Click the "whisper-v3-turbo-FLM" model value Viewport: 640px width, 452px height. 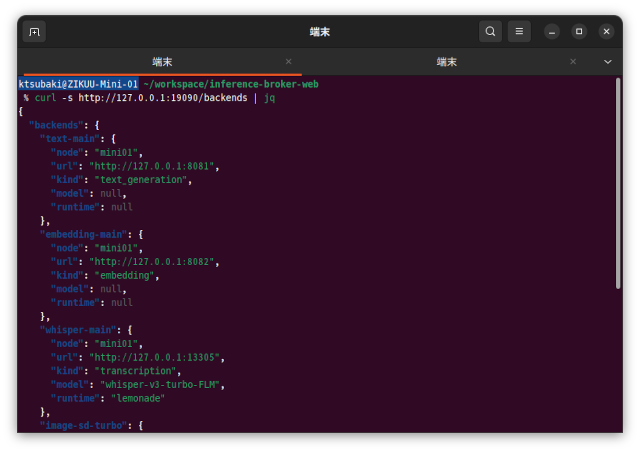pos(160,385)
